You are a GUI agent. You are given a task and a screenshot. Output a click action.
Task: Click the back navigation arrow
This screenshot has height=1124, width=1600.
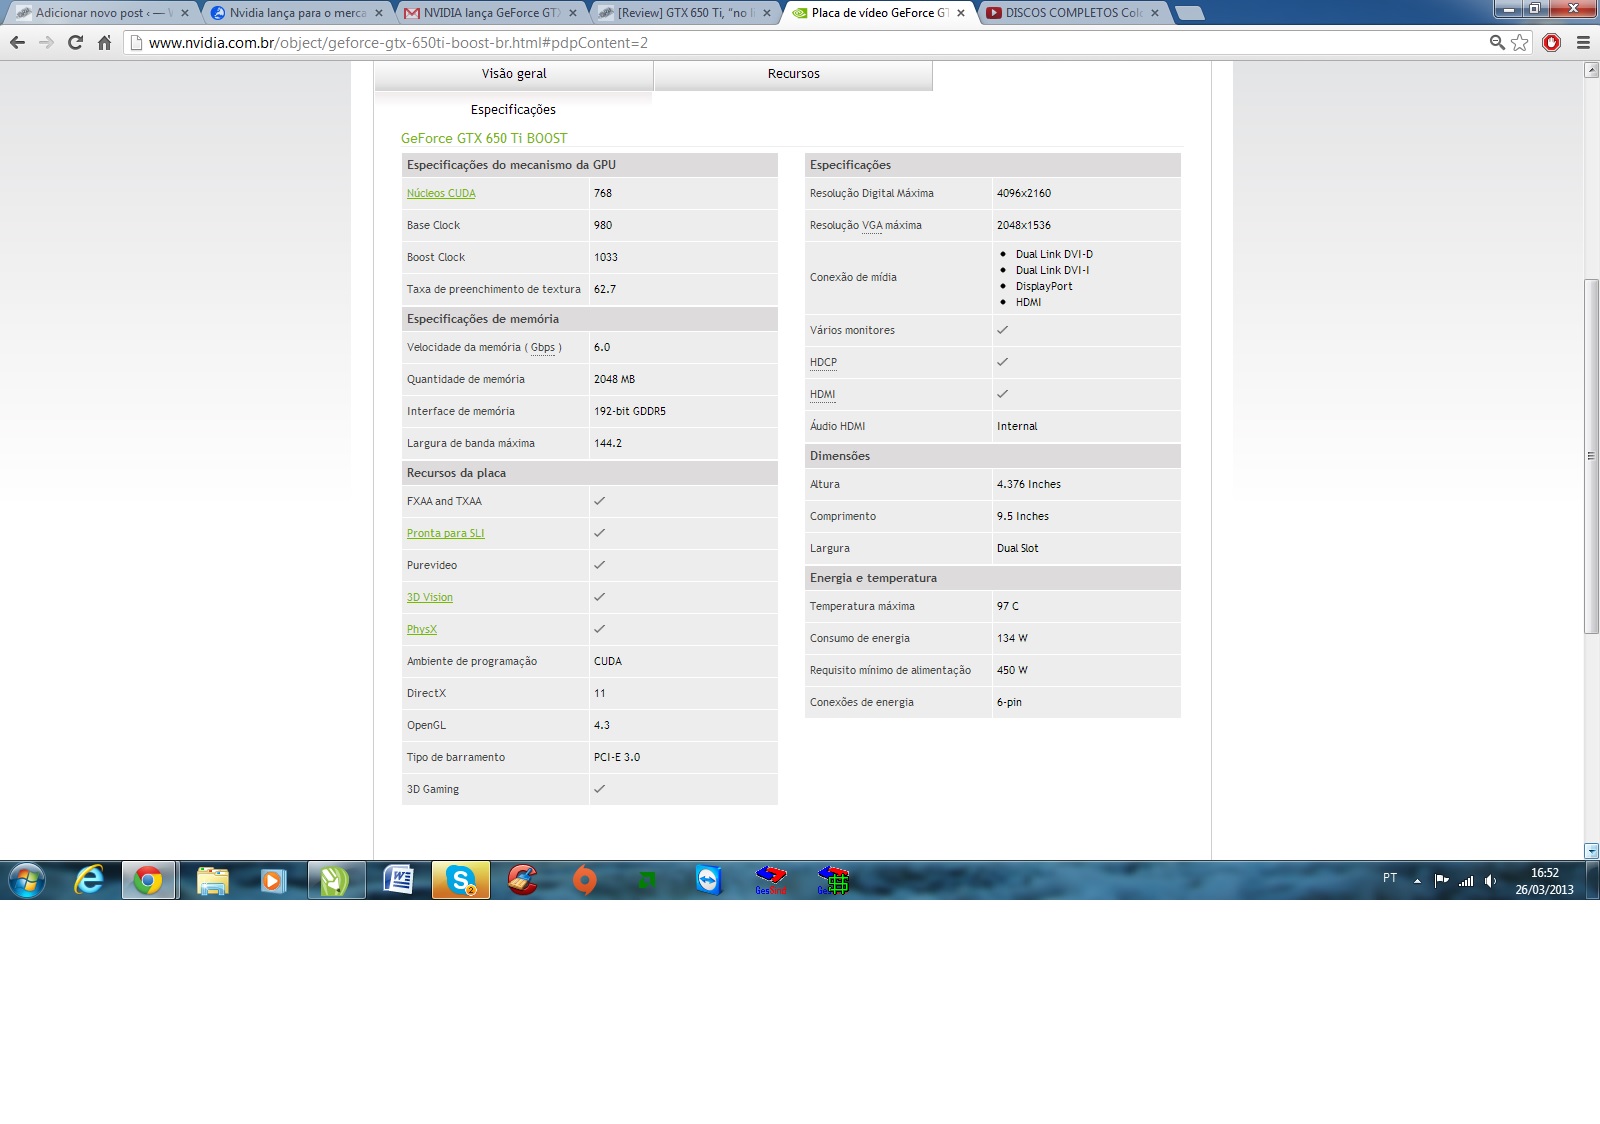point(17,42)
